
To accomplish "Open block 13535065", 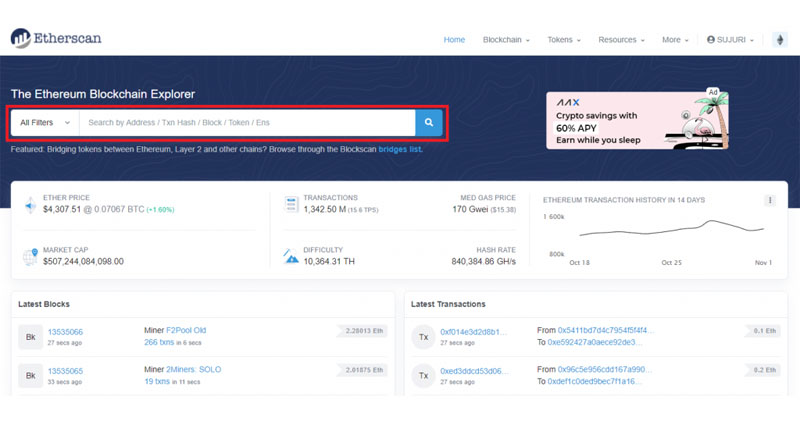I will click(65, 371).
